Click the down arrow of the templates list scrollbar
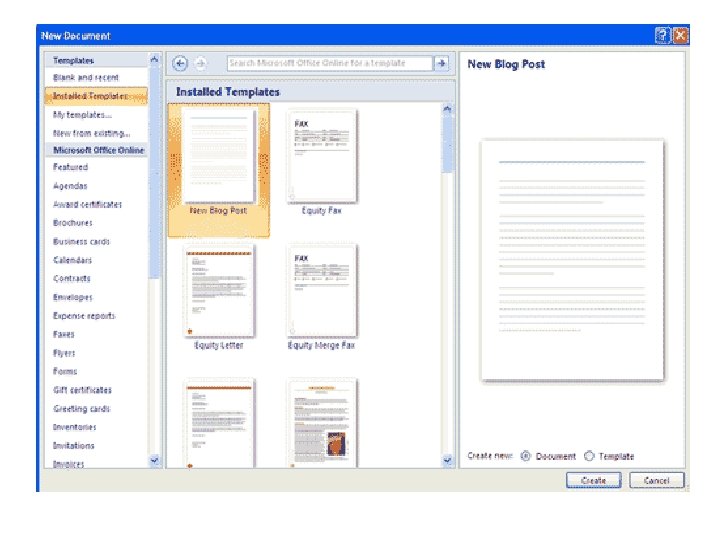Viewport: 720px width, 540px height. (x=447, y=460)
